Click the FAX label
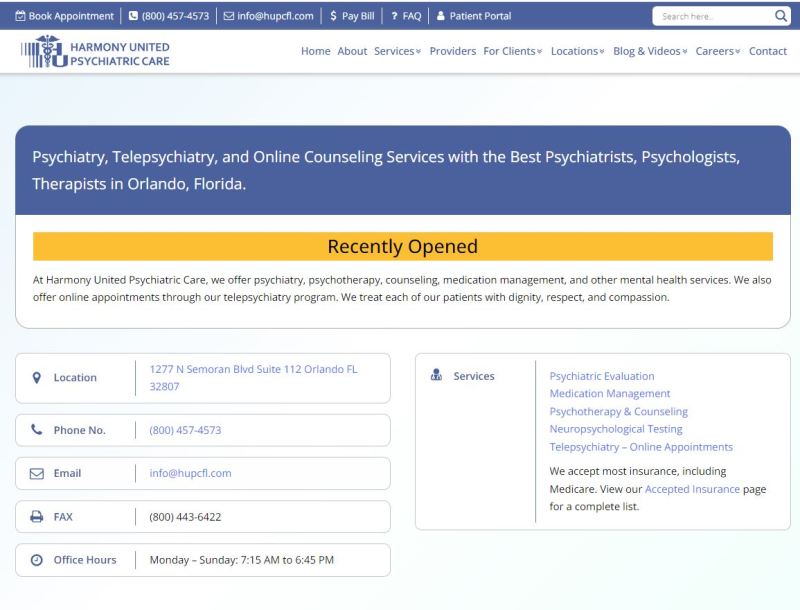800x610 pixels. 63,517
